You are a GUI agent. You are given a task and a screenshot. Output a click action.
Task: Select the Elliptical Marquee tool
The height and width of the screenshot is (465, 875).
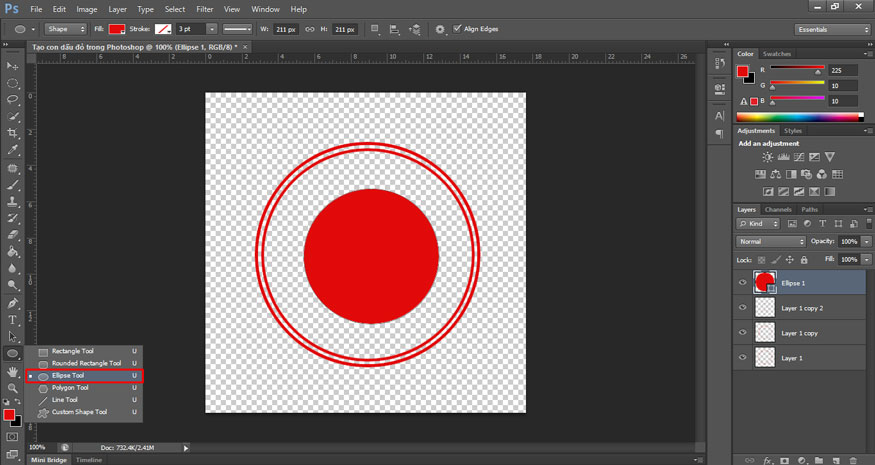pyautogui.click(x=12, y=83)
